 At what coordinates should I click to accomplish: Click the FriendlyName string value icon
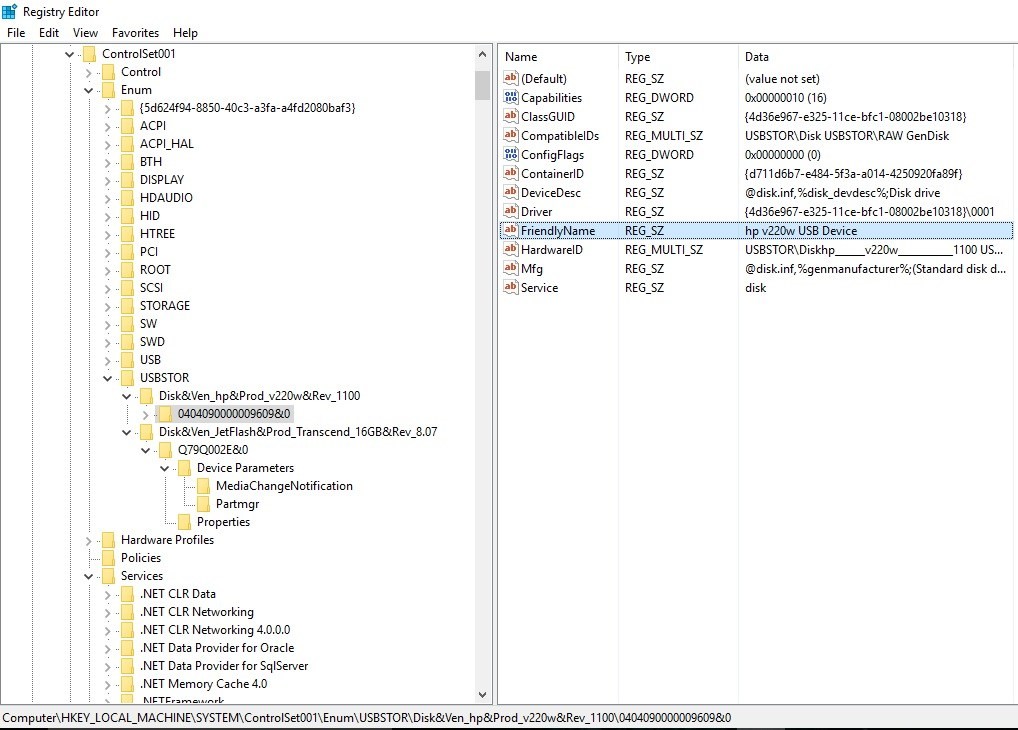[510, 231]
